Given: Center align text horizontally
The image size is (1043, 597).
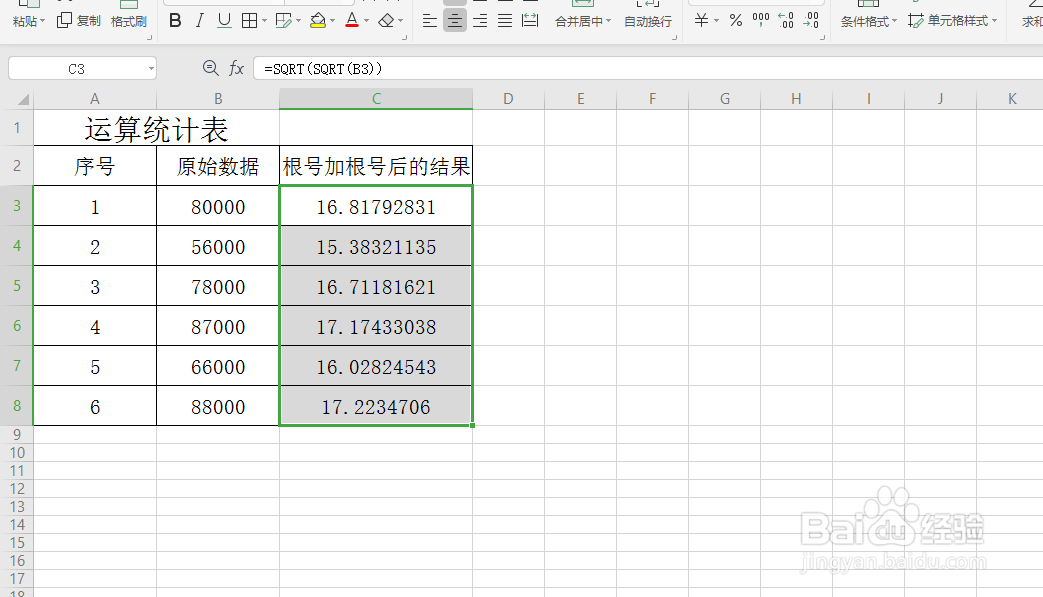Looking at the screenshot, I should [x=455, y=21].
